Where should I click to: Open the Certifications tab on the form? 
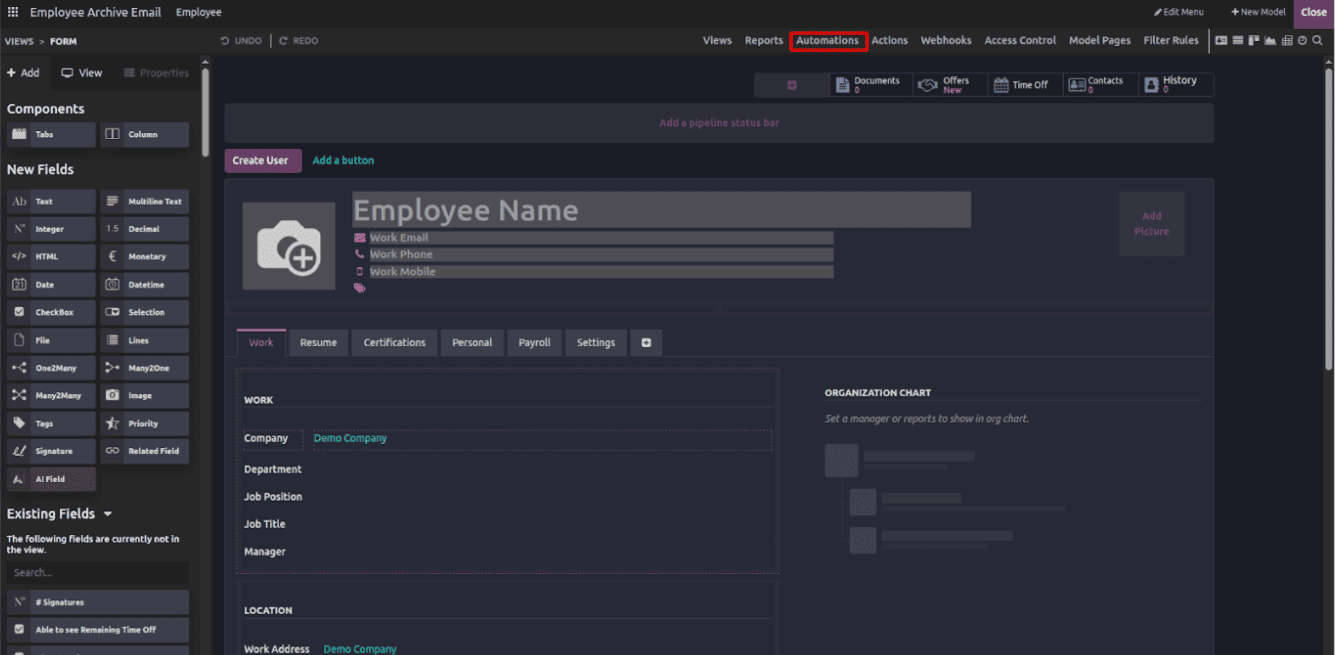[x=394, y=342]
